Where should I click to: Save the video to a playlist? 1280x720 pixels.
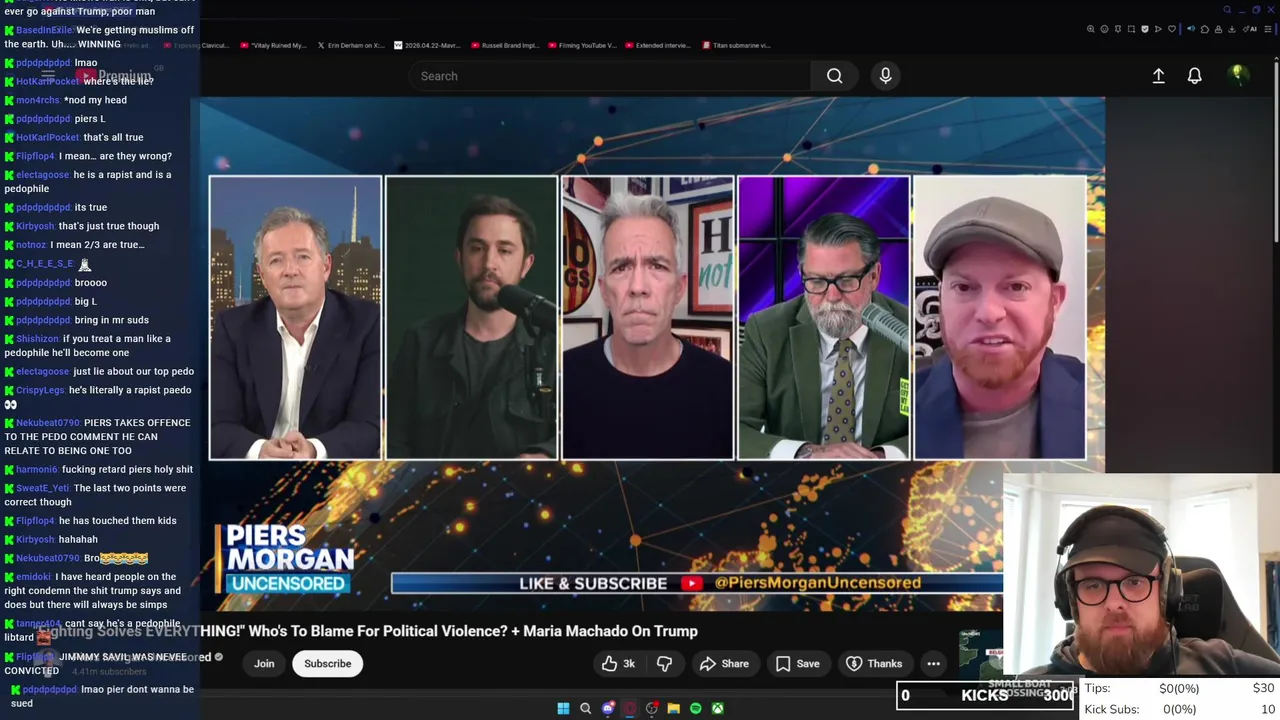coord(797,663)
